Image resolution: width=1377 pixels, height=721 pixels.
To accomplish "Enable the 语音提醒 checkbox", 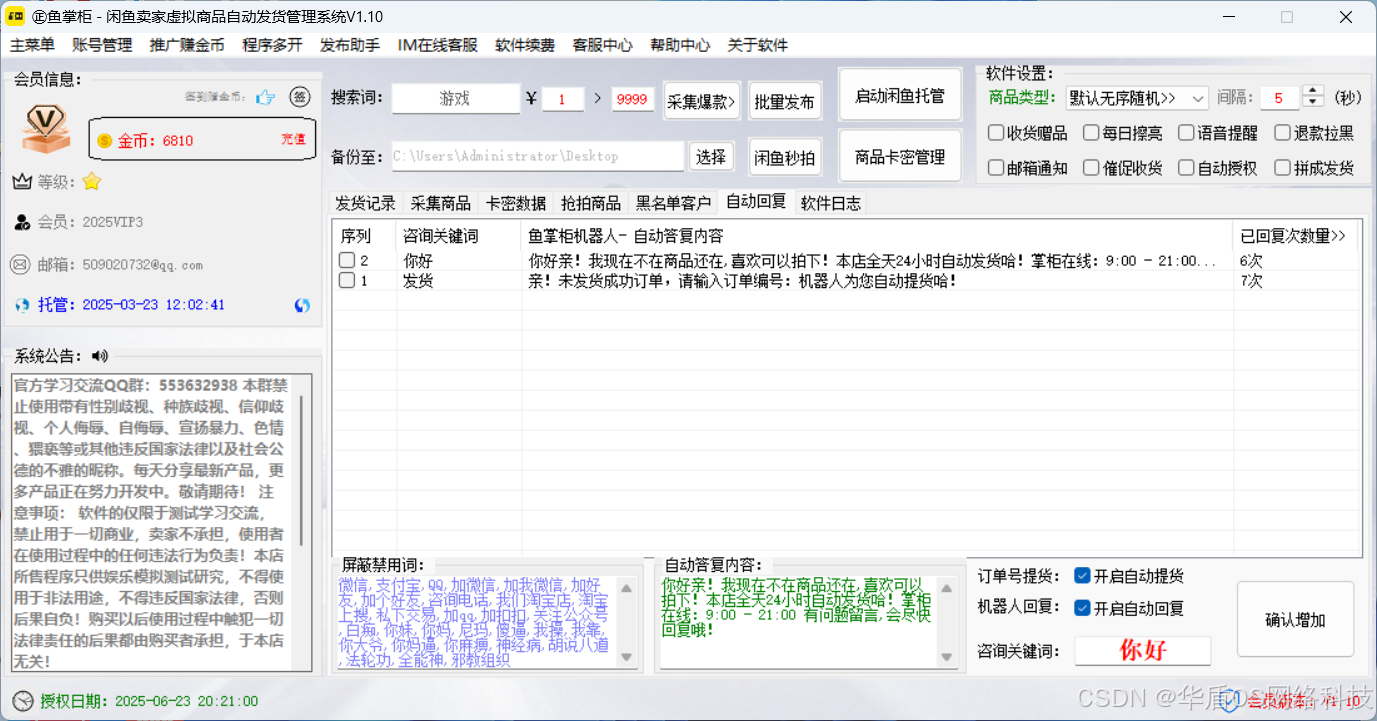I will pos(1186,133).
